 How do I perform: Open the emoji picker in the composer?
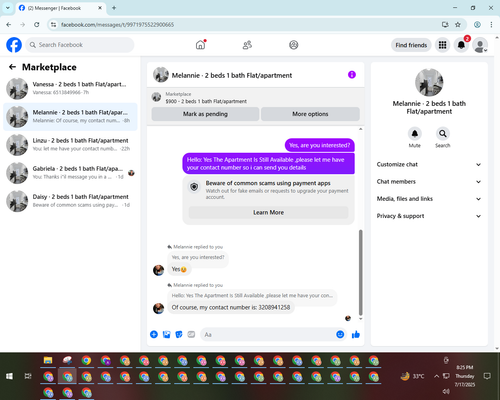340,334
